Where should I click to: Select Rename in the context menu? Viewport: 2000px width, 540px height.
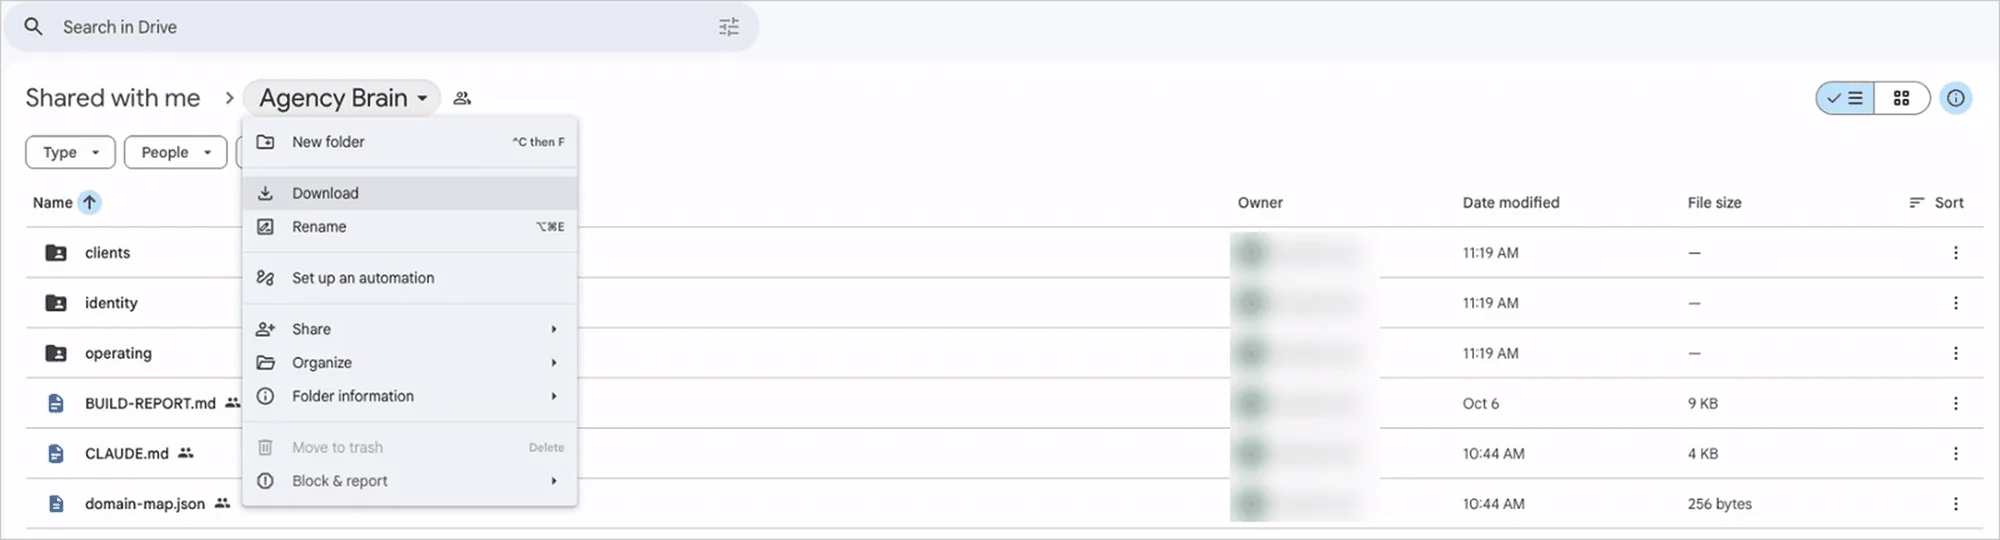coord(410,227)
